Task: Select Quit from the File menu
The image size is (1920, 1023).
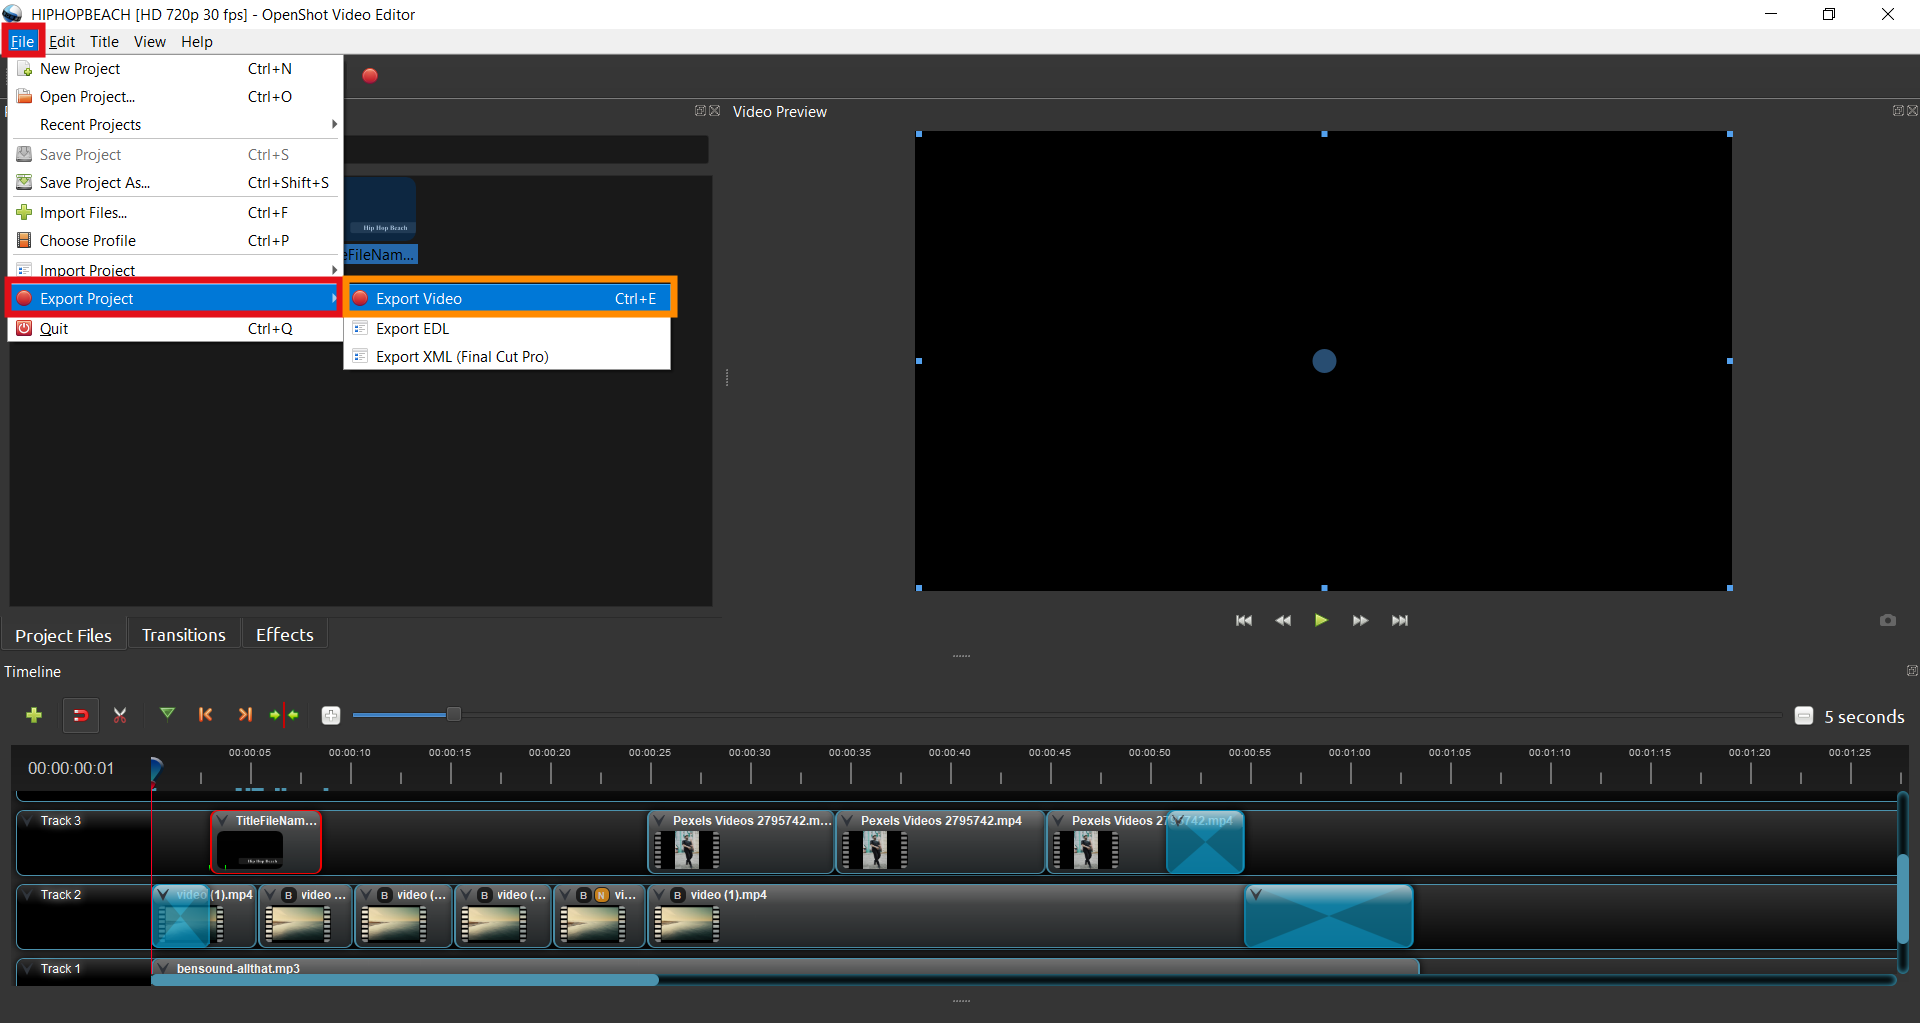Action: (175, 328)
